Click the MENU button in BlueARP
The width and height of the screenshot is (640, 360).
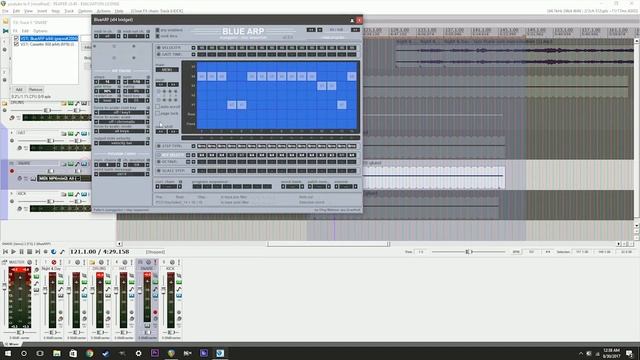point(167,70)
